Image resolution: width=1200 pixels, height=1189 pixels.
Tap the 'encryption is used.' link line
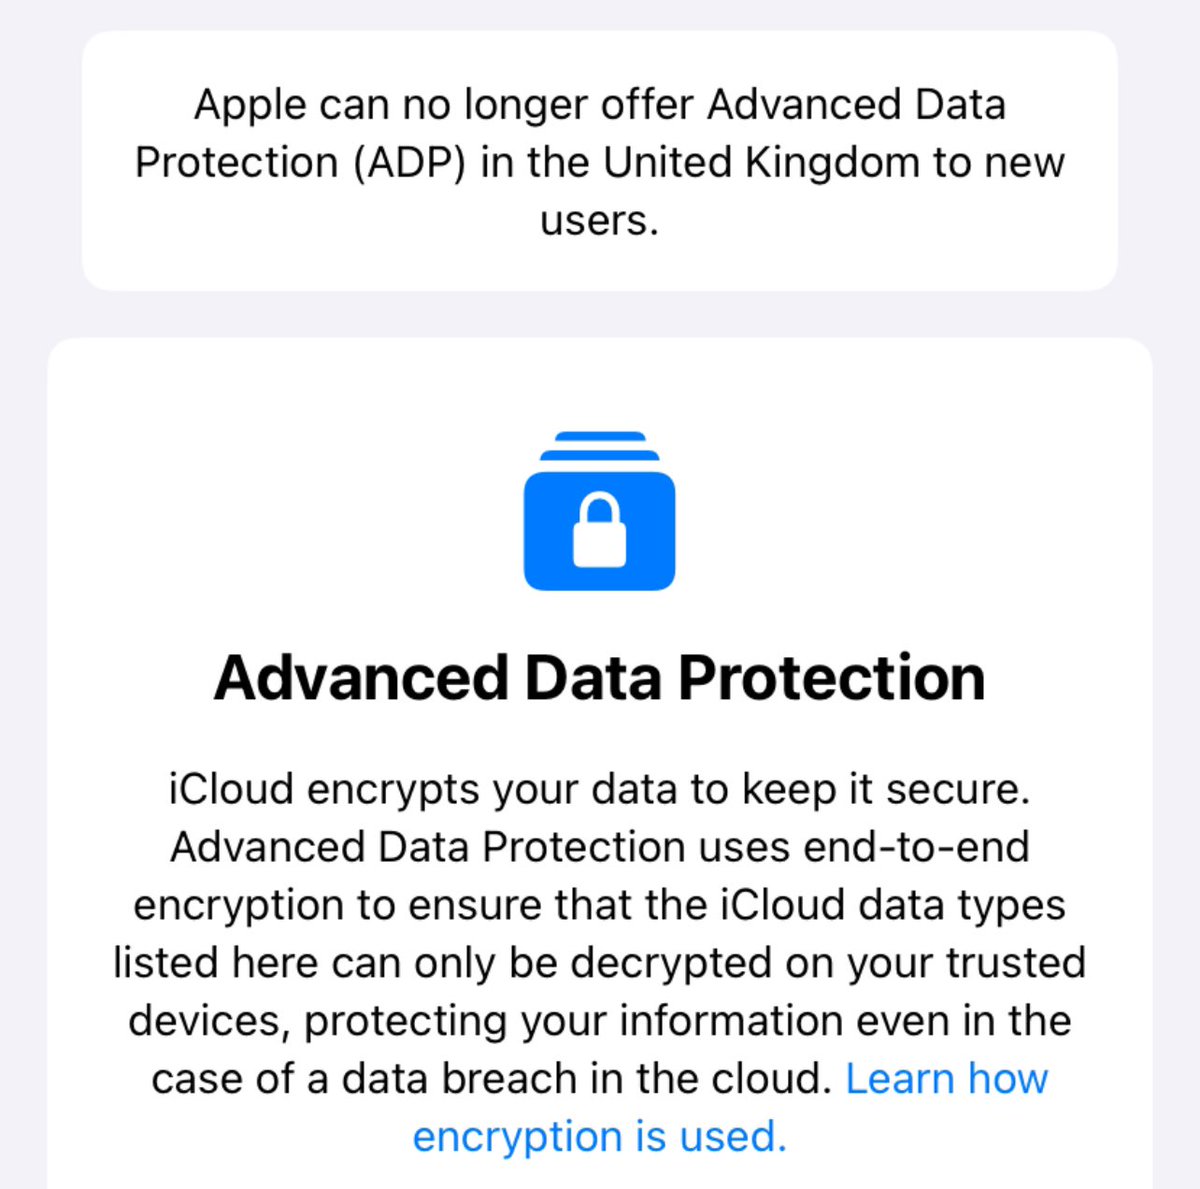pyautogui.click(x=599, y=1137)
